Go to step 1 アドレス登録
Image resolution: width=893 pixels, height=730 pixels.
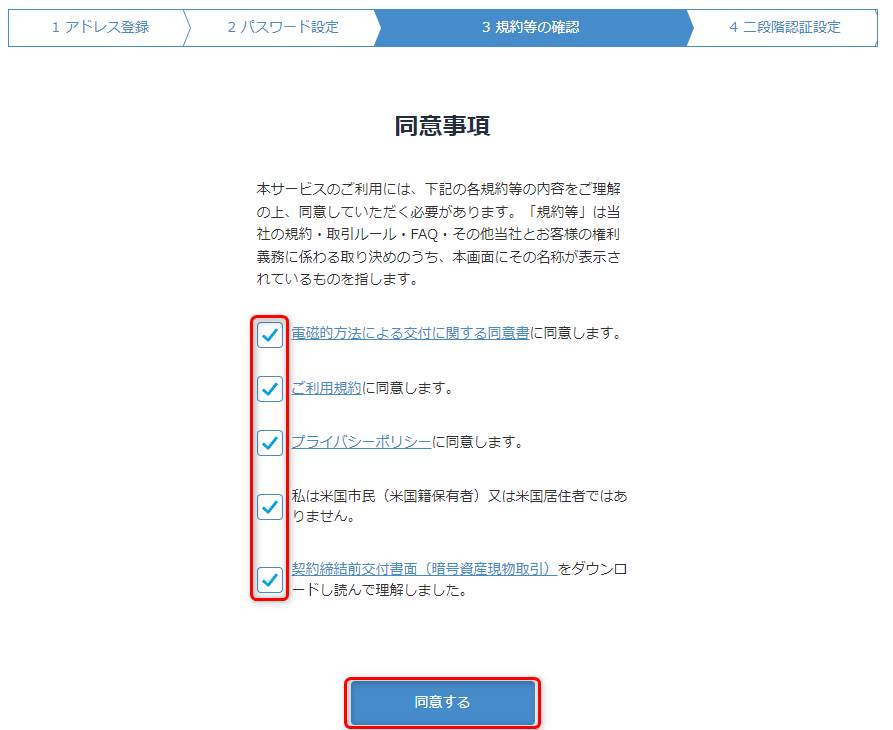[100, 27]
